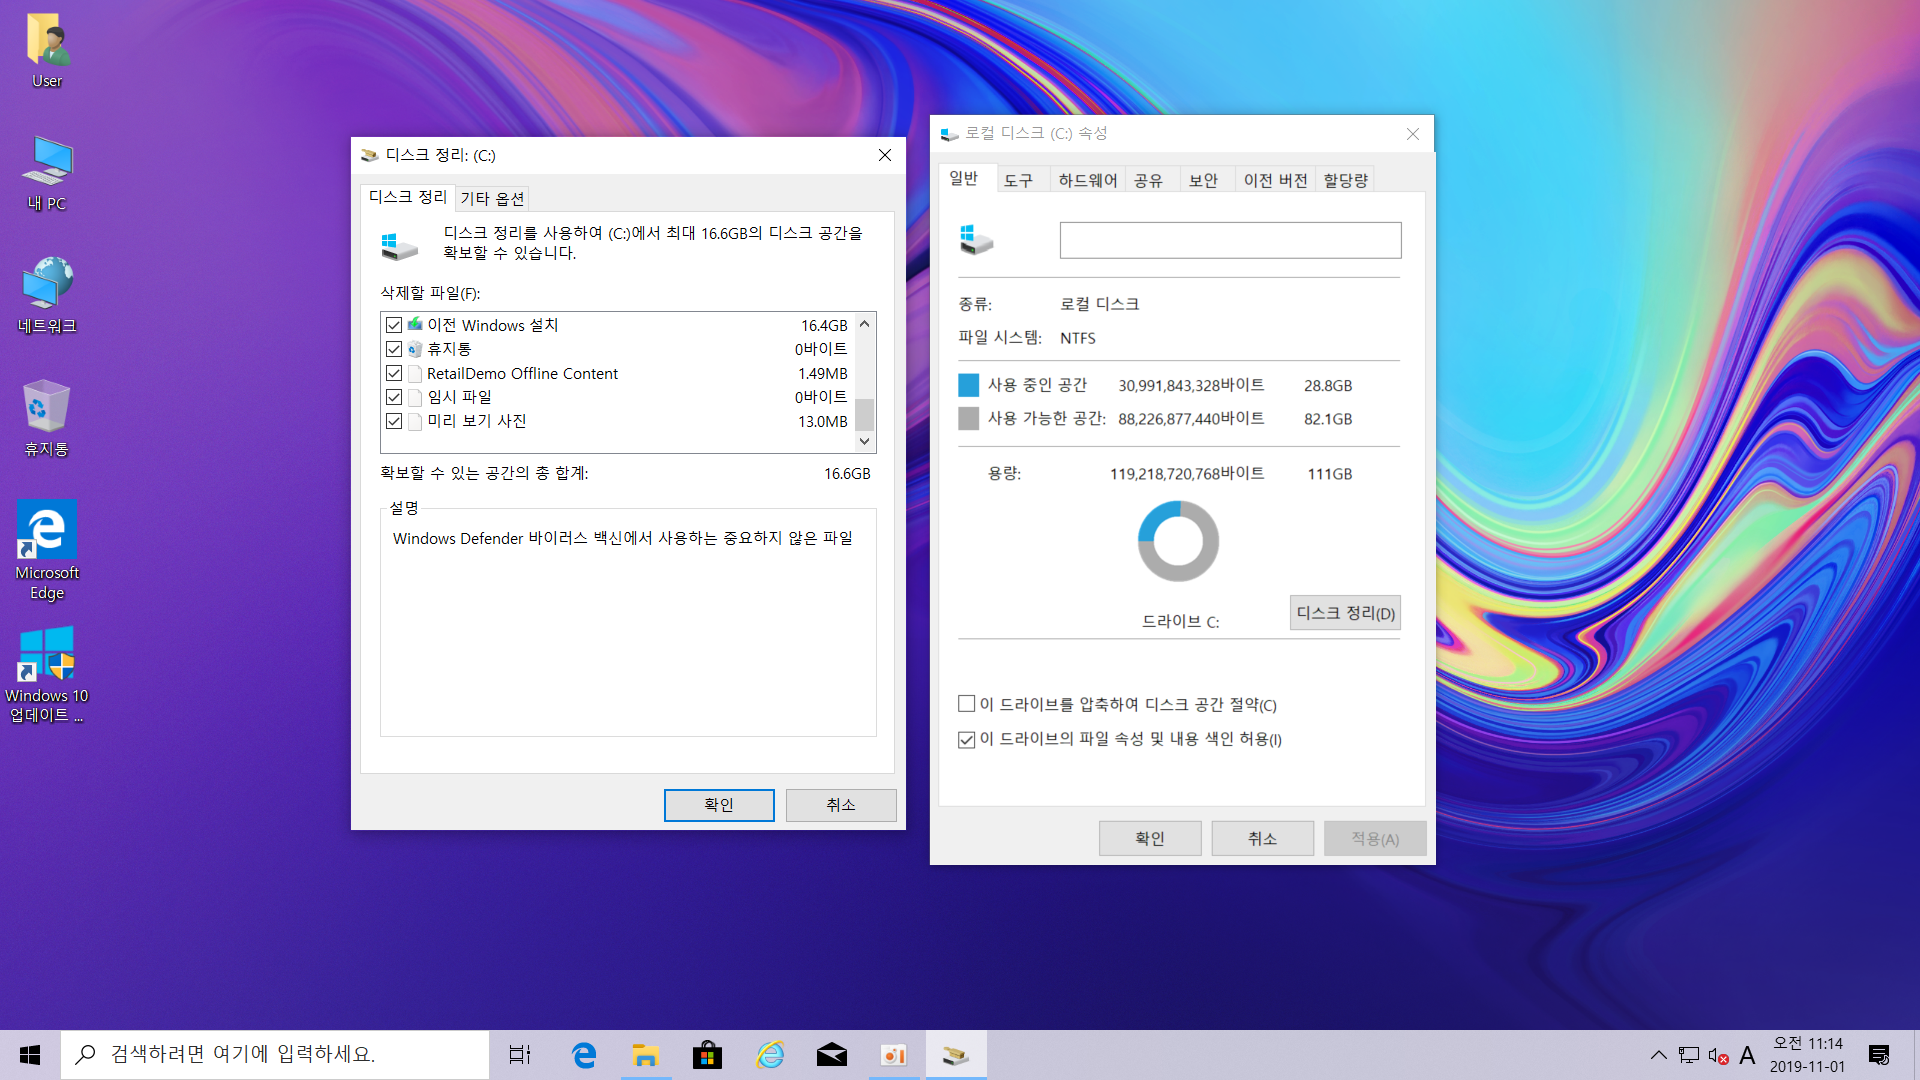Enable drive compression checkbox

(966, 704)
